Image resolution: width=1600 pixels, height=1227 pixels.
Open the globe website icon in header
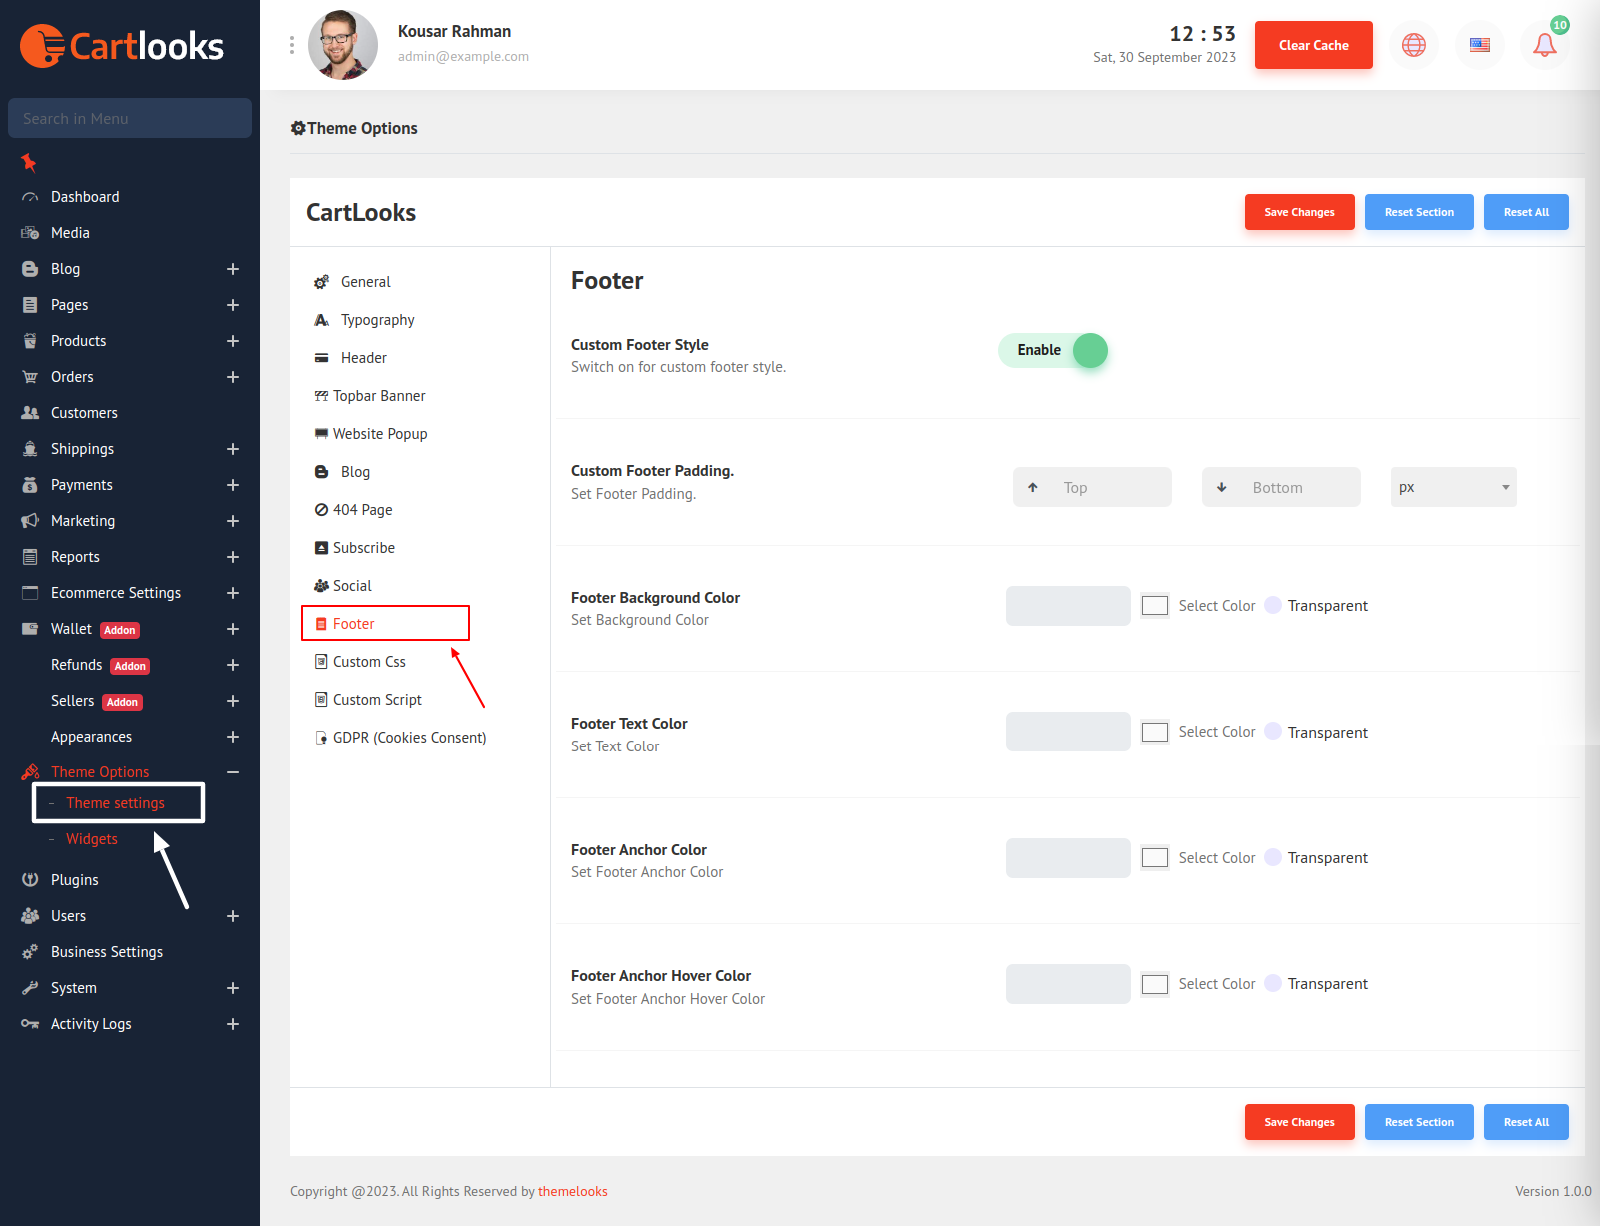tap(1414, 45)
